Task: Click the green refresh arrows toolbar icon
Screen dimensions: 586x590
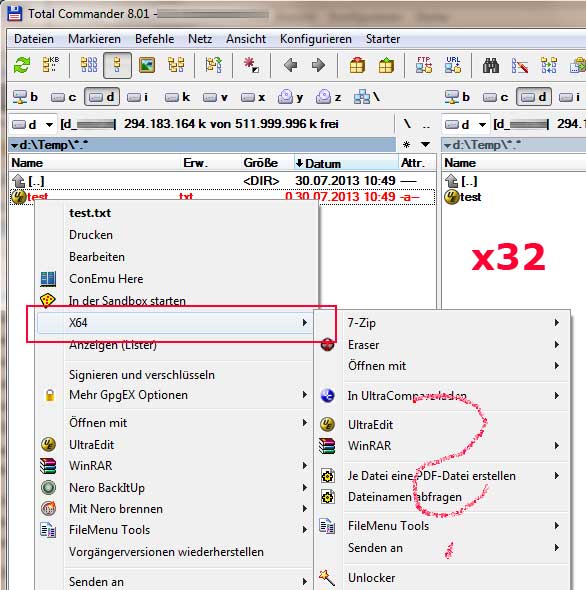Action: 21,65
